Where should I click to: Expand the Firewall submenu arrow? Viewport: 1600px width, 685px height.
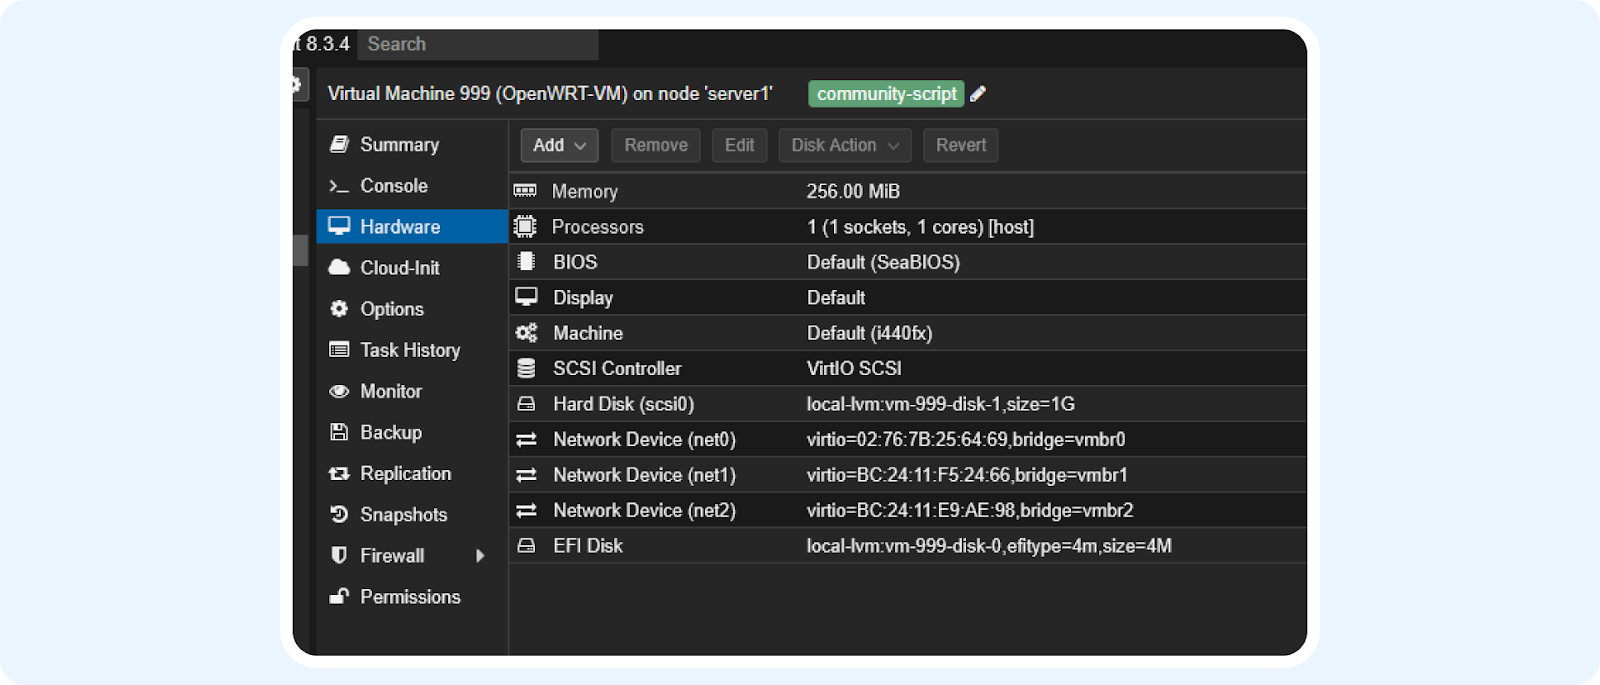[x=480, y=556]
